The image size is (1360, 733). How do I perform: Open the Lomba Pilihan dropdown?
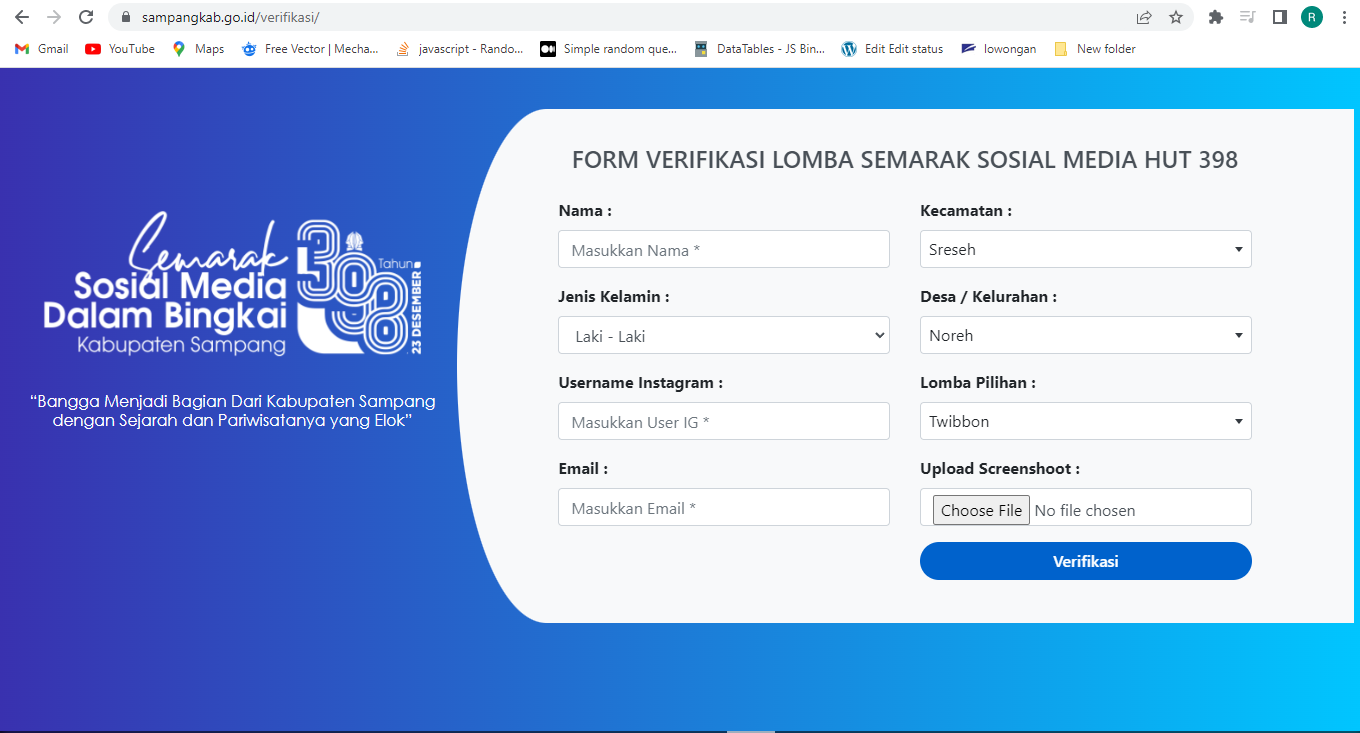click(1085, 421)
